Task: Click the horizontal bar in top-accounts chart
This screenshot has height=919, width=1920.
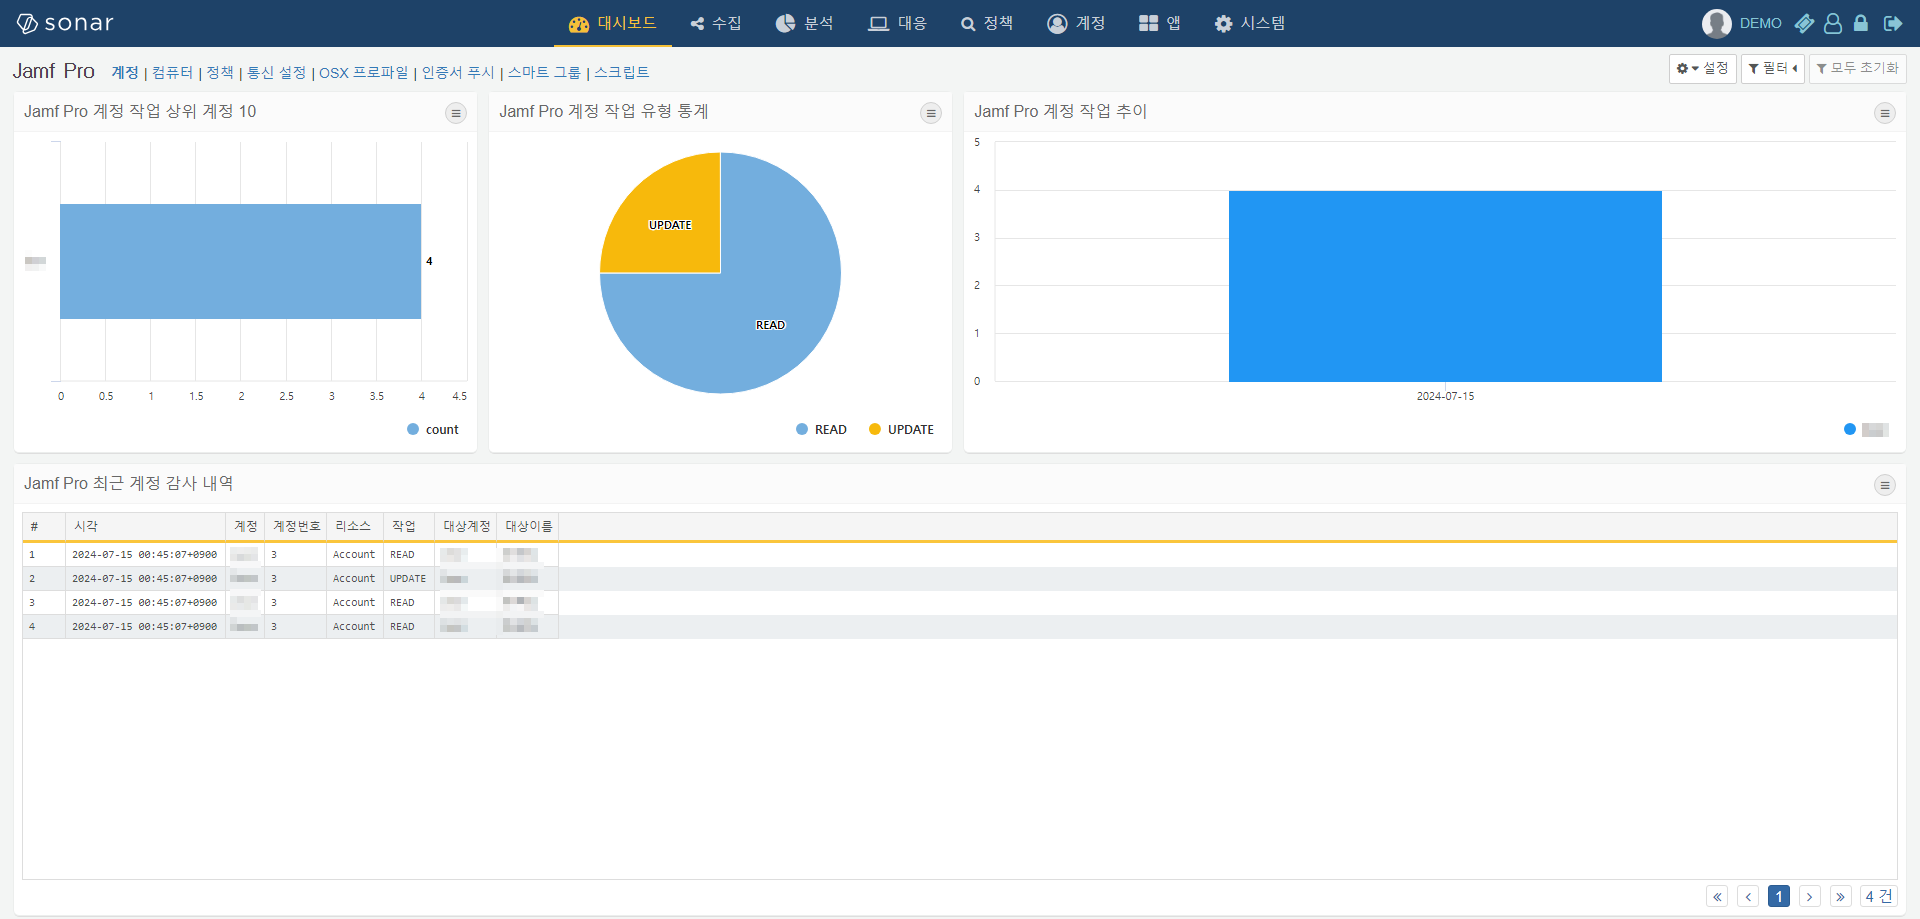Action: pos(240,261)
